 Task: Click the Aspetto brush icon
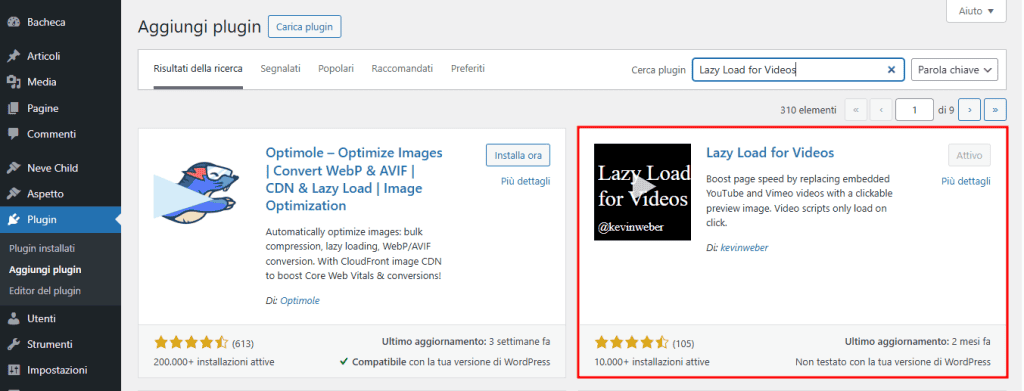pyautogui.click(x=13, y=194)
